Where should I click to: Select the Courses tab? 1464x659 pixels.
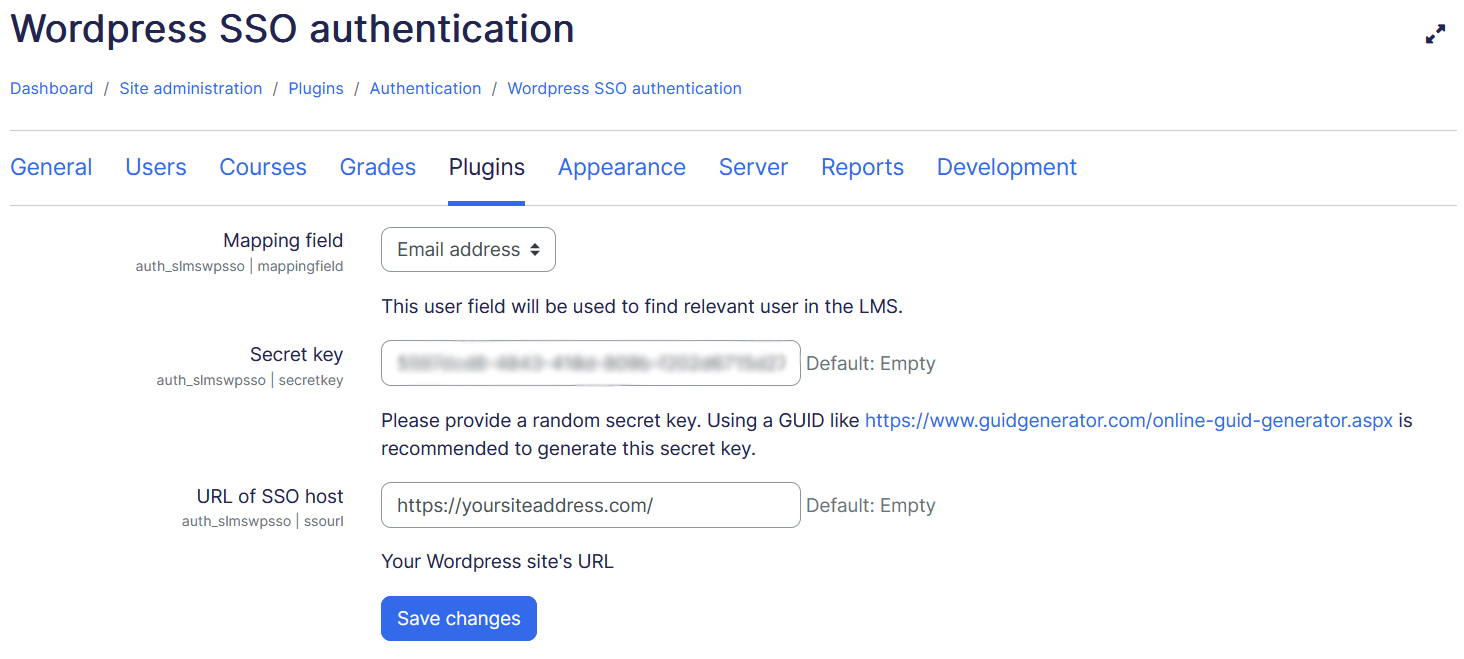[263, 167]
